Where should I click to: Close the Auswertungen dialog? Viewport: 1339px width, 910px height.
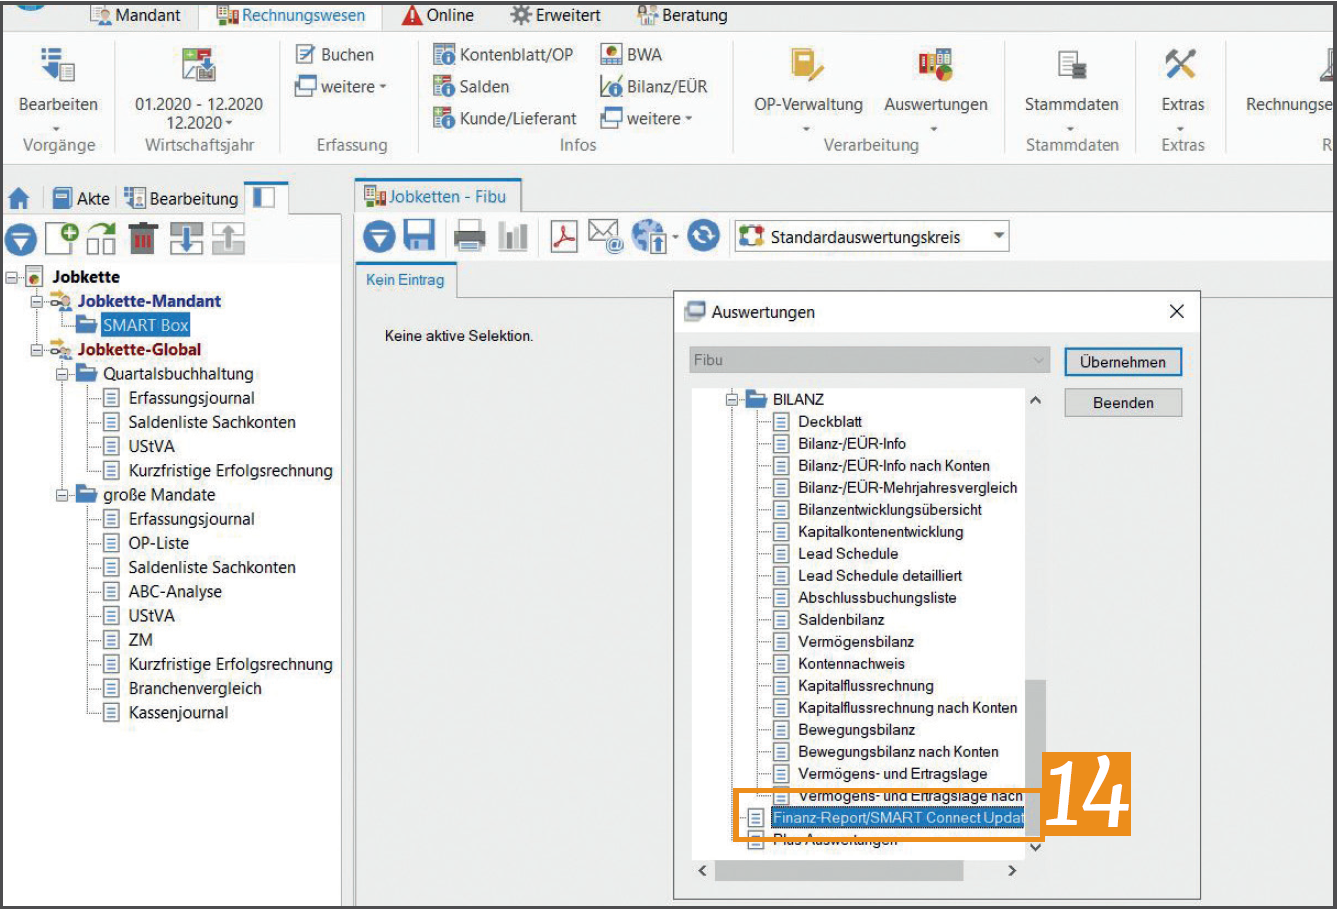tap(1177, 312)
